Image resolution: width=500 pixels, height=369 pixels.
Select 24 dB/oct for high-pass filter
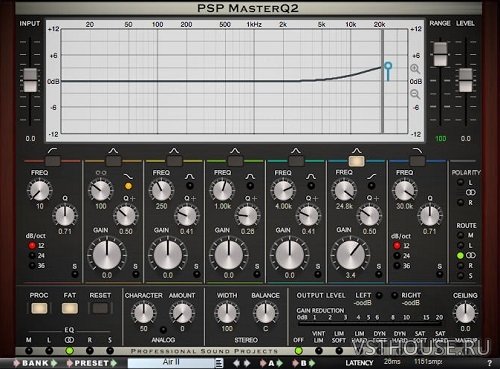[x=32, y=256]
